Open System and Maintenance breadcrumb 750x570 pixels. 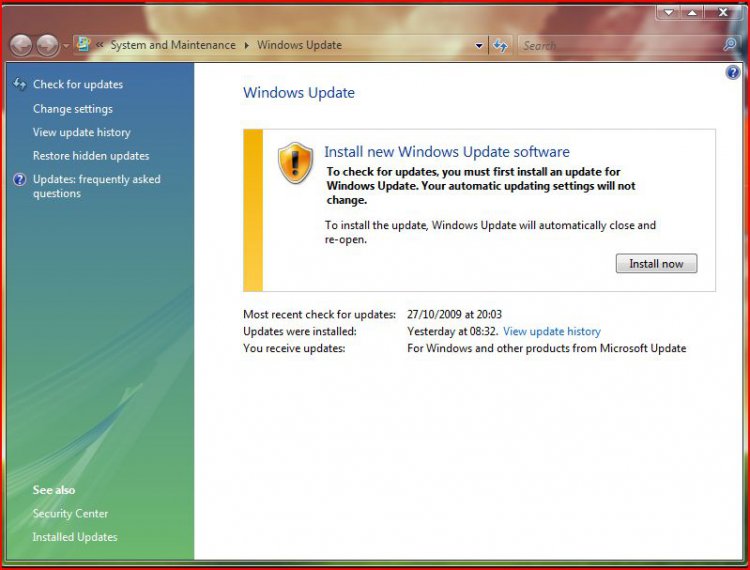coord(173,45)
